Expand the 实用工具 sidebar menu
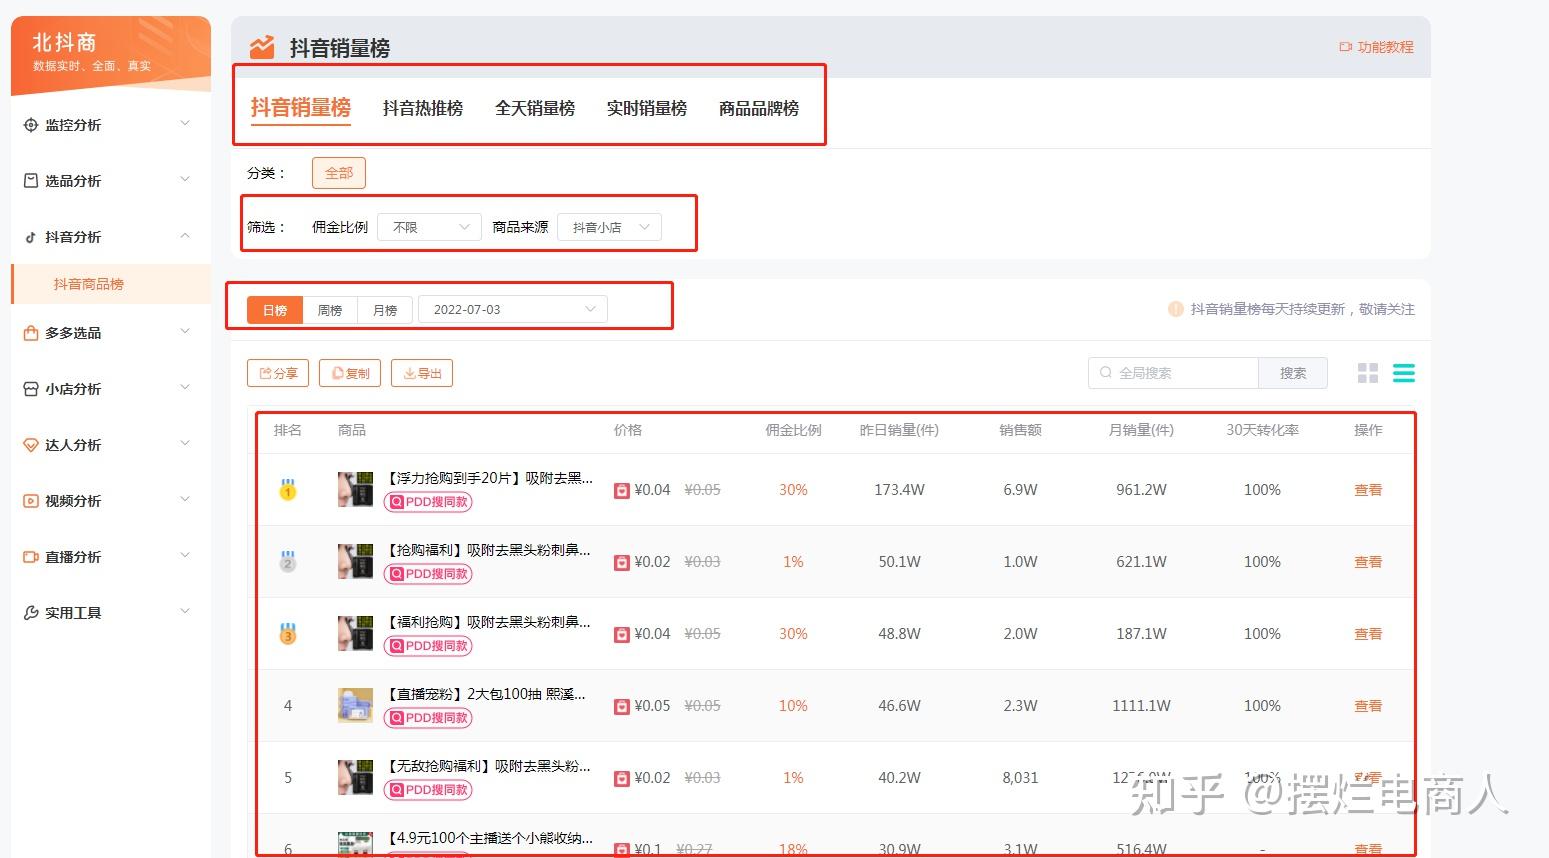 [x=184, y=612]
